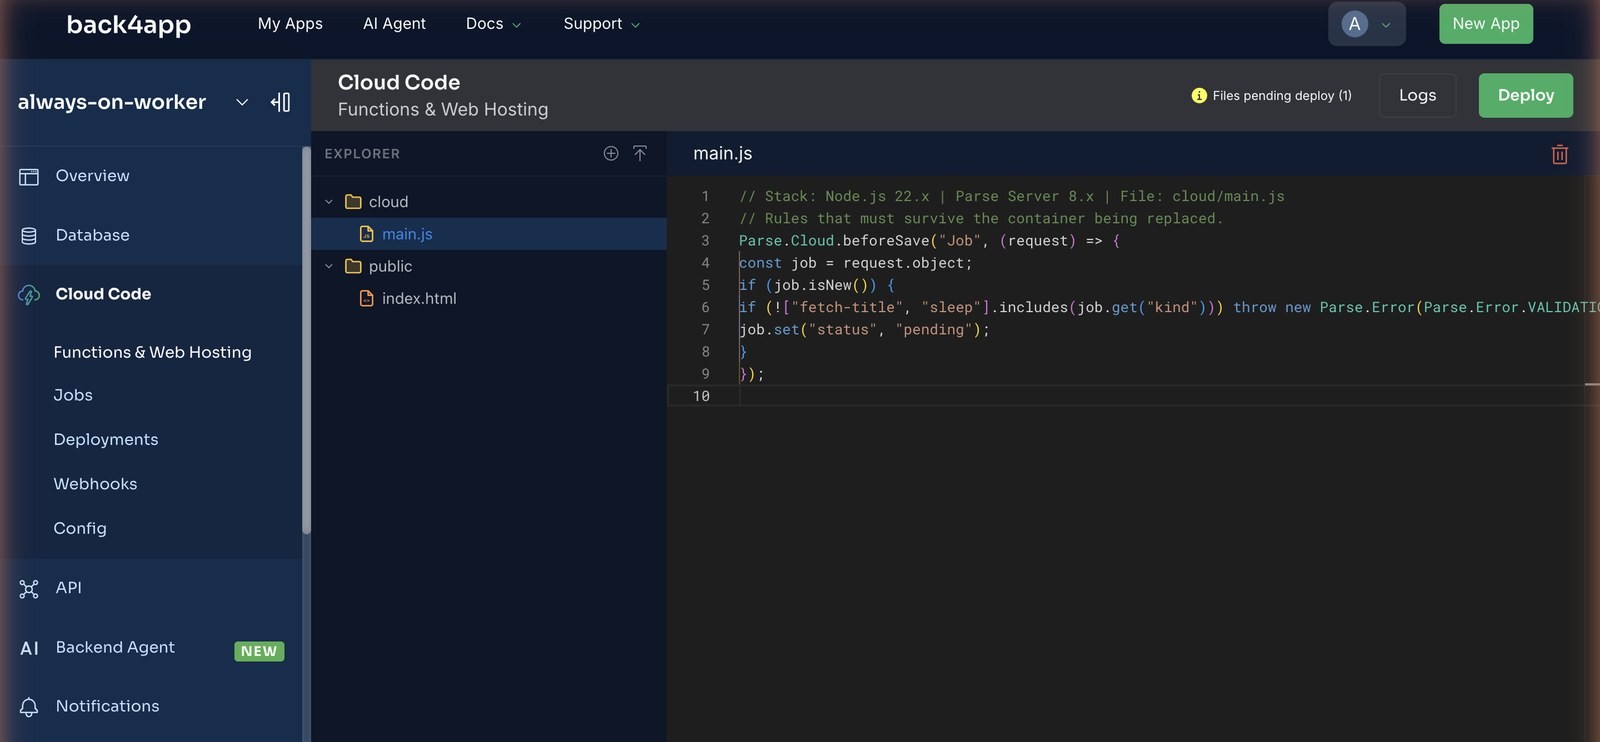Select Config submenu item
Image resolution: width=1600 pixels, height=742 pixels.
click(x=80, y=528)
